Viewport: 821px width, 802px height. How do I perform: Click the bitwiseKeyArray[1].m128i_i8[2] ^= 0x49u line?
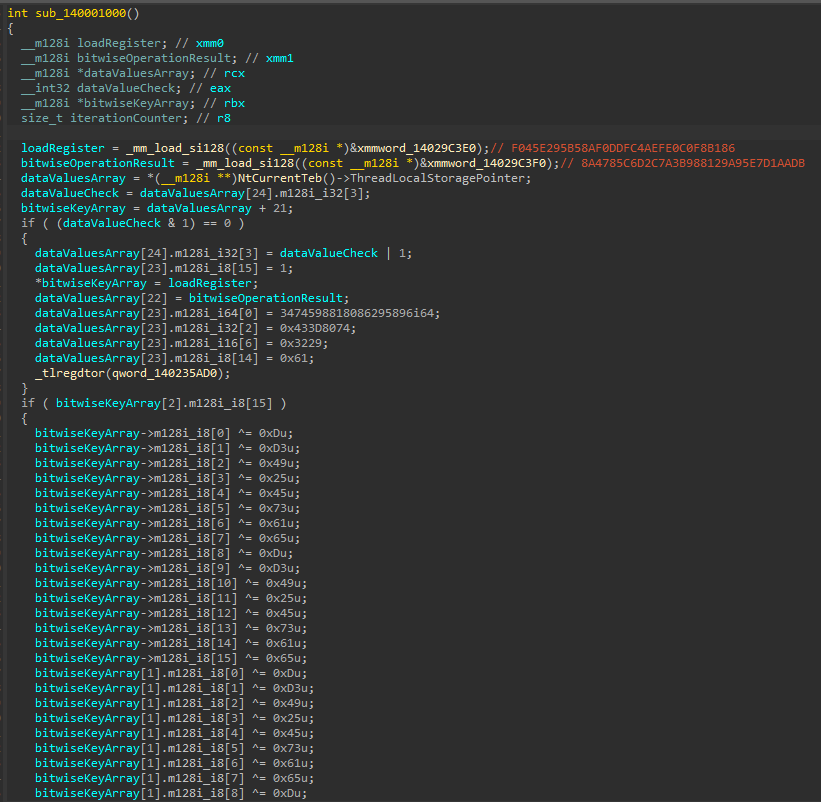click(x=174, y=704)
